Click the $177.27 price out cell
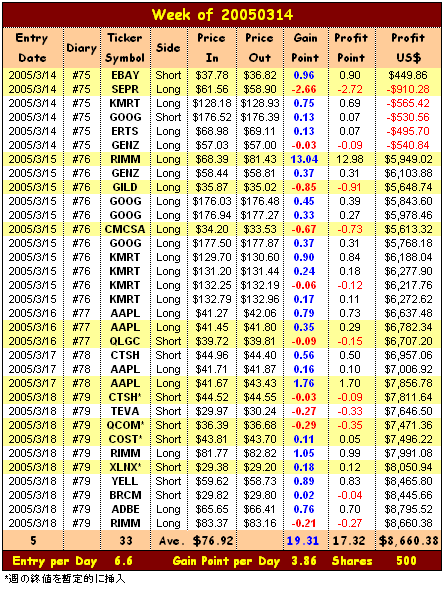Image resolution: width=444 pixels, height=596 pixels. coord(260,215)
